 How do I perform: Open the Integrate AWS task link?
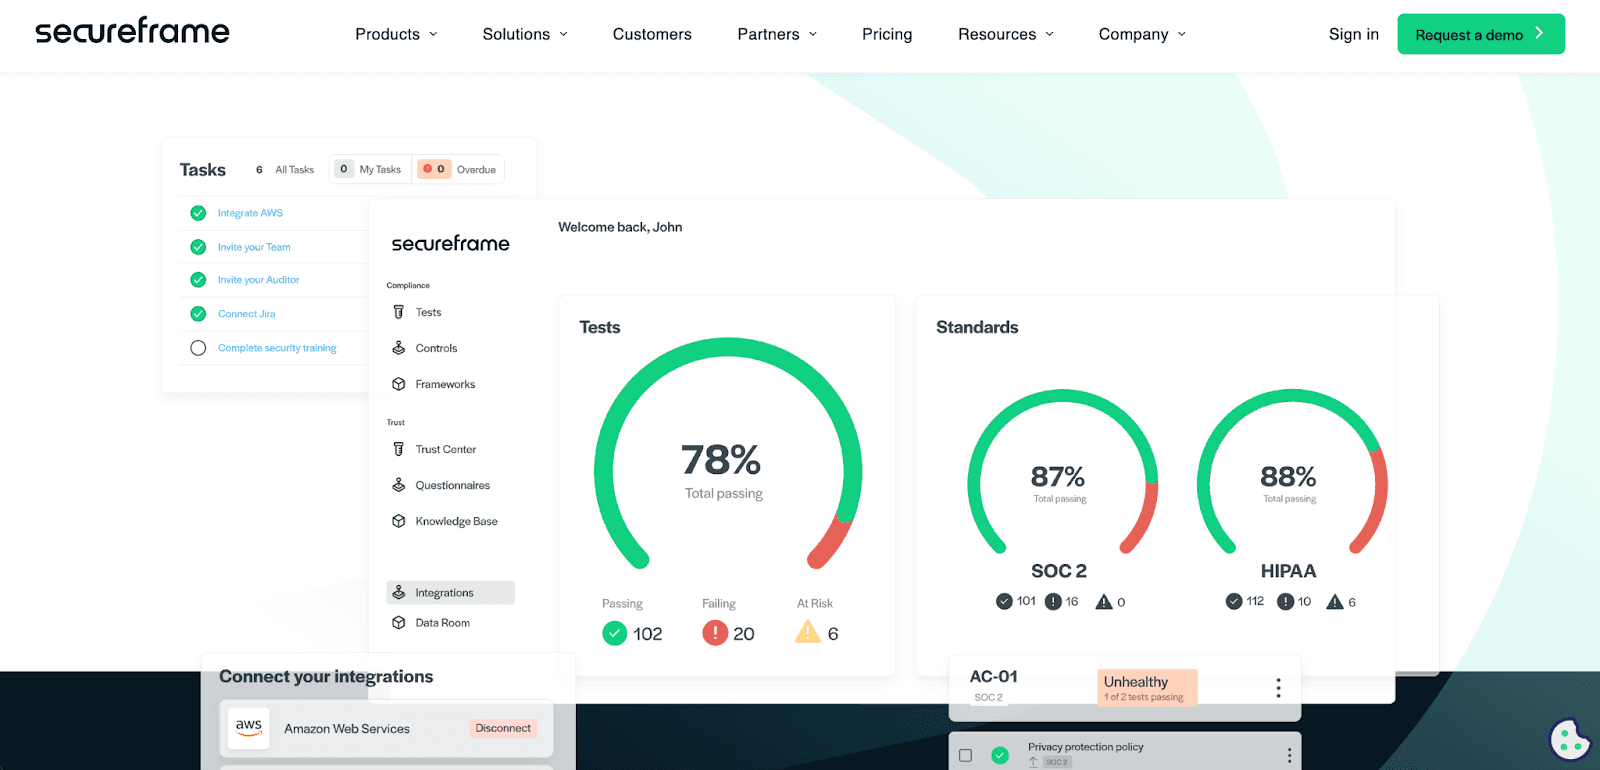[250, 213]
